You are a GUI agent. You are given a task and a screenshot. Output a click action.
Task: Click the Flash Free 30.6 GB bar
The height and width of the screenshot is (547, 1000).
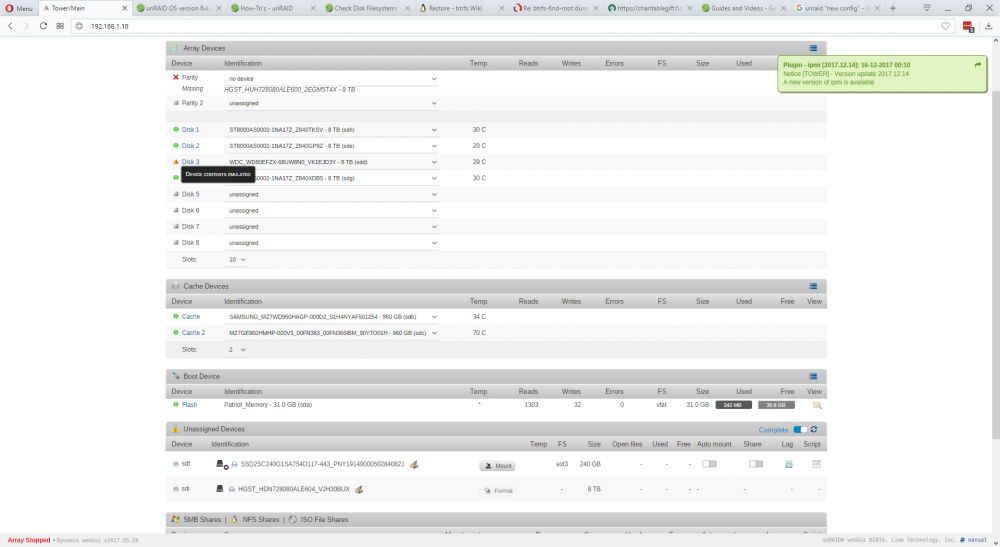click(776, 405)
